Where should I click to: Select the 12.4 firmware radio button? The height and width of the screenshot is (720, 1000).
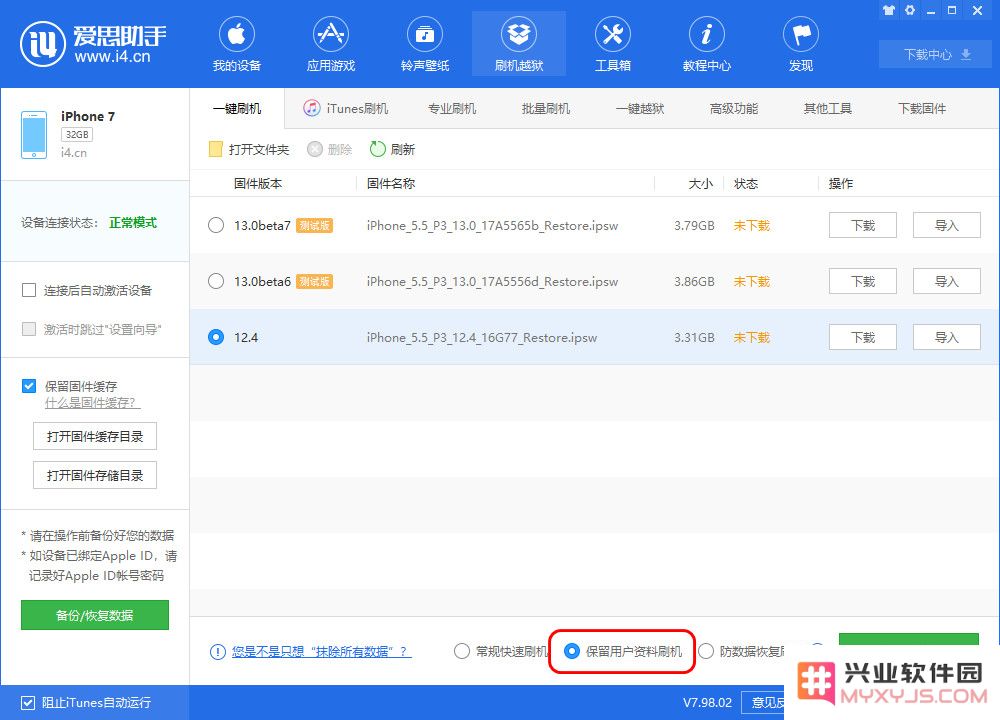point(216,337)
